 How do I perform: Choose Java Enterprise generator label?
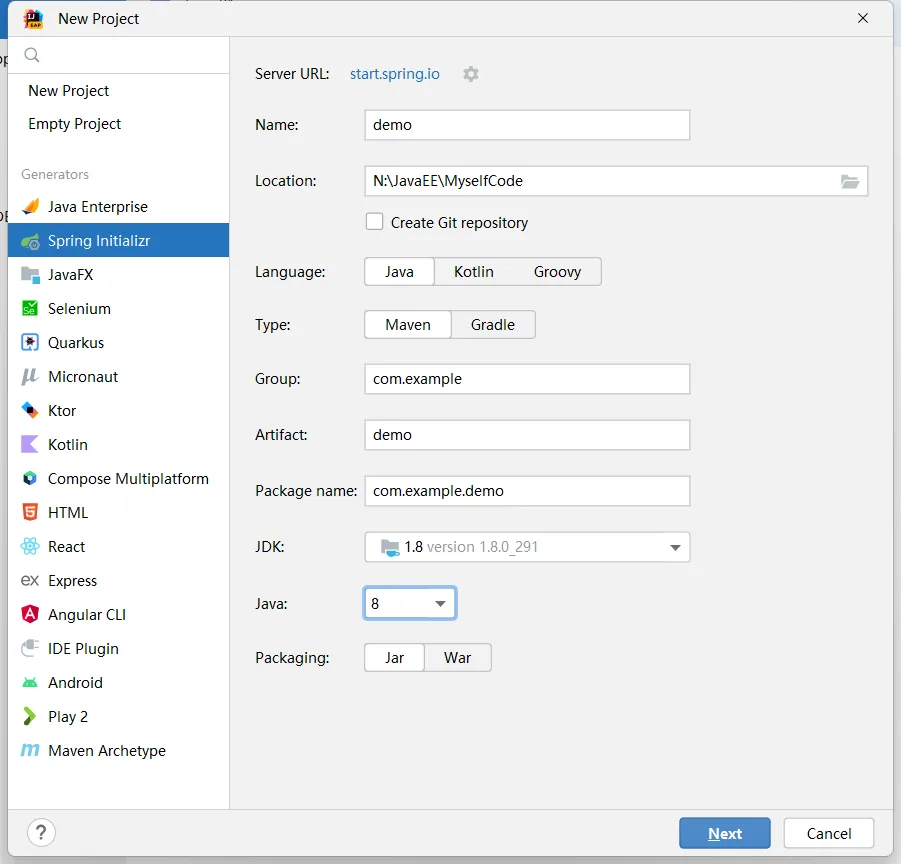click(98, 207)
